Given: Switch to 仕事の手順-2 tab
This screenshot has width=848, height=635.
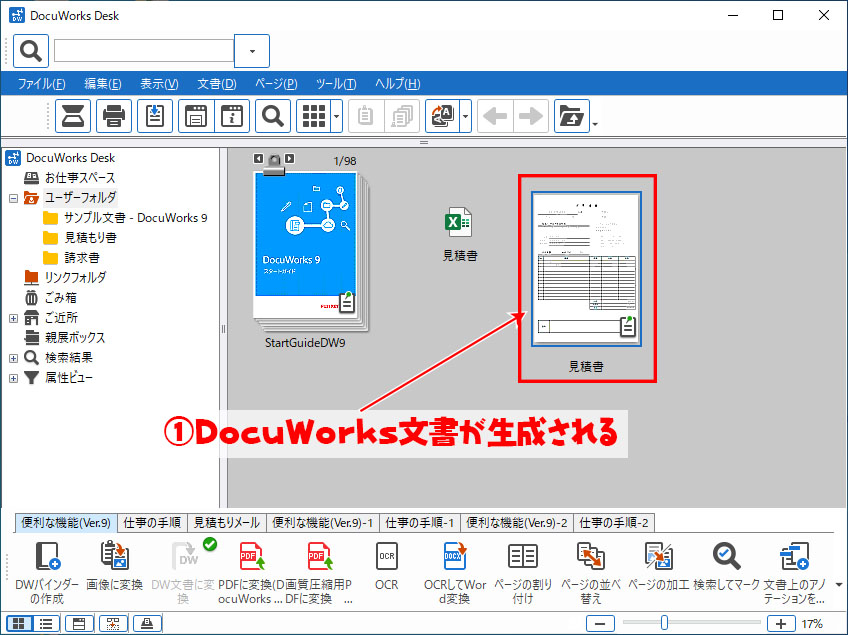Looking at the screenshot, I should point(614,523).
